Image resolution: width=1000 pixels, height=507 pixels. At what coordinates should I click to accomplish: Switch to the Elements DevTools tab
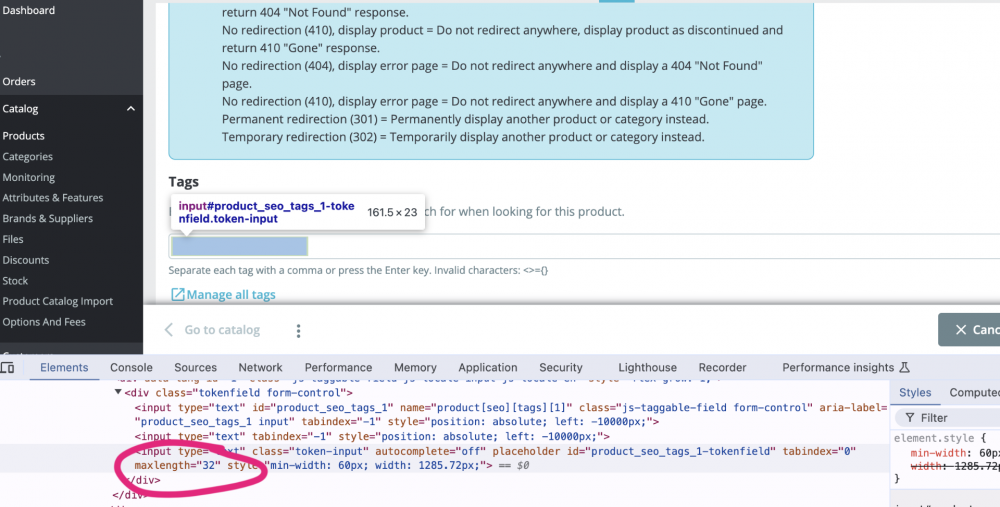pyautogui.click(x=64, y=367)
